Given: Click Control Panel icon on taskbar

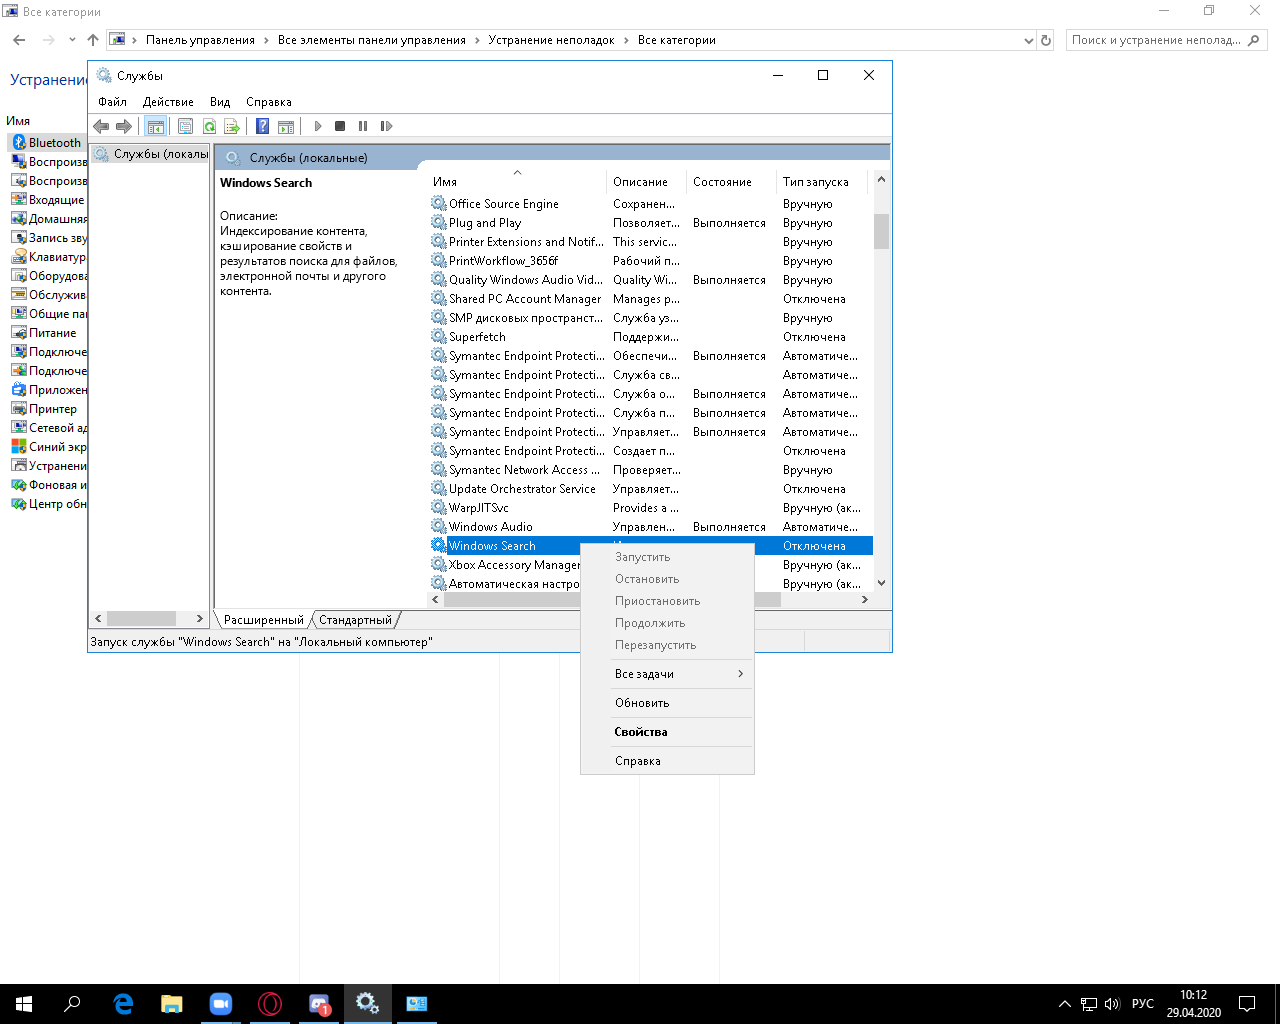Looking at the screenshot, I should (417, 1004).
